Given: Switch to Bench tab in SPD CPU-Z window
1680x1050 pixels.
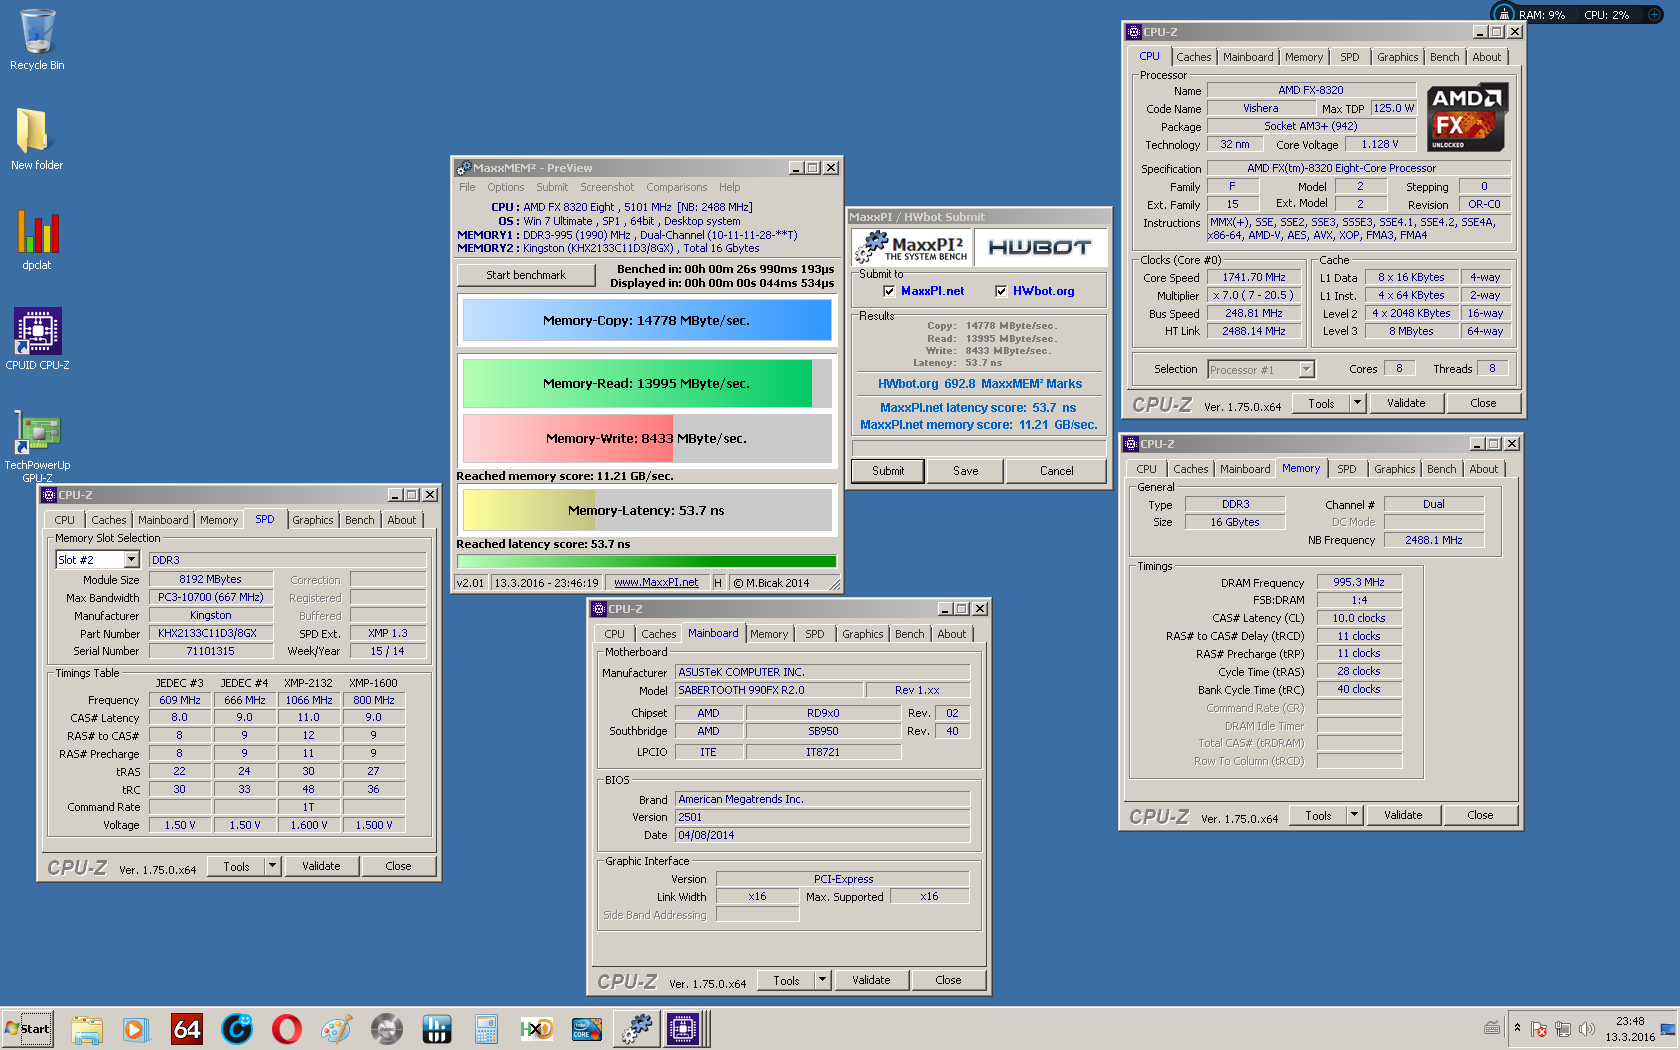Looking at the screenshot, I should click(360, 520).
